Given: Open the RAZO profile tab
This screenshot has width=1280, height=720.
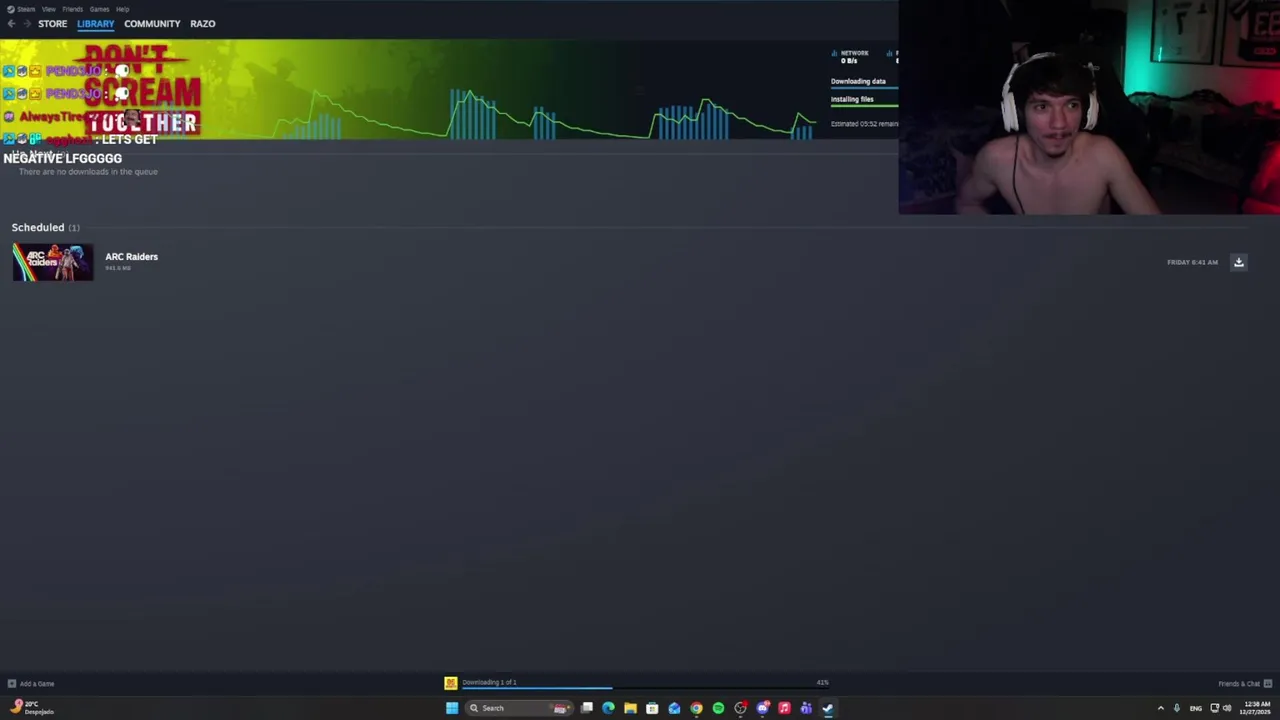Looking at the screenshot, I should coord(203,24).
